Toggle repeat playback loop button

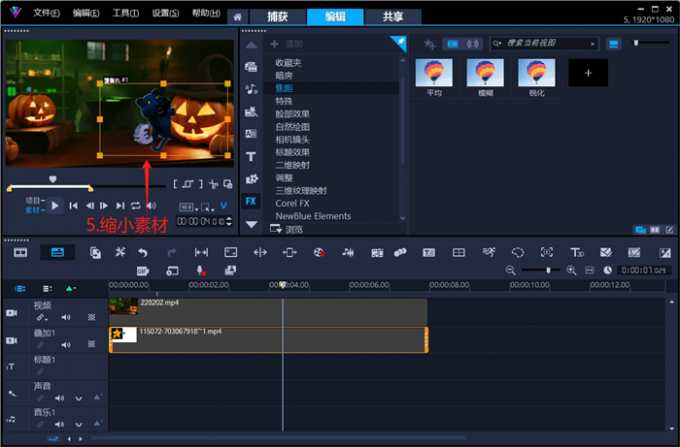135,206
